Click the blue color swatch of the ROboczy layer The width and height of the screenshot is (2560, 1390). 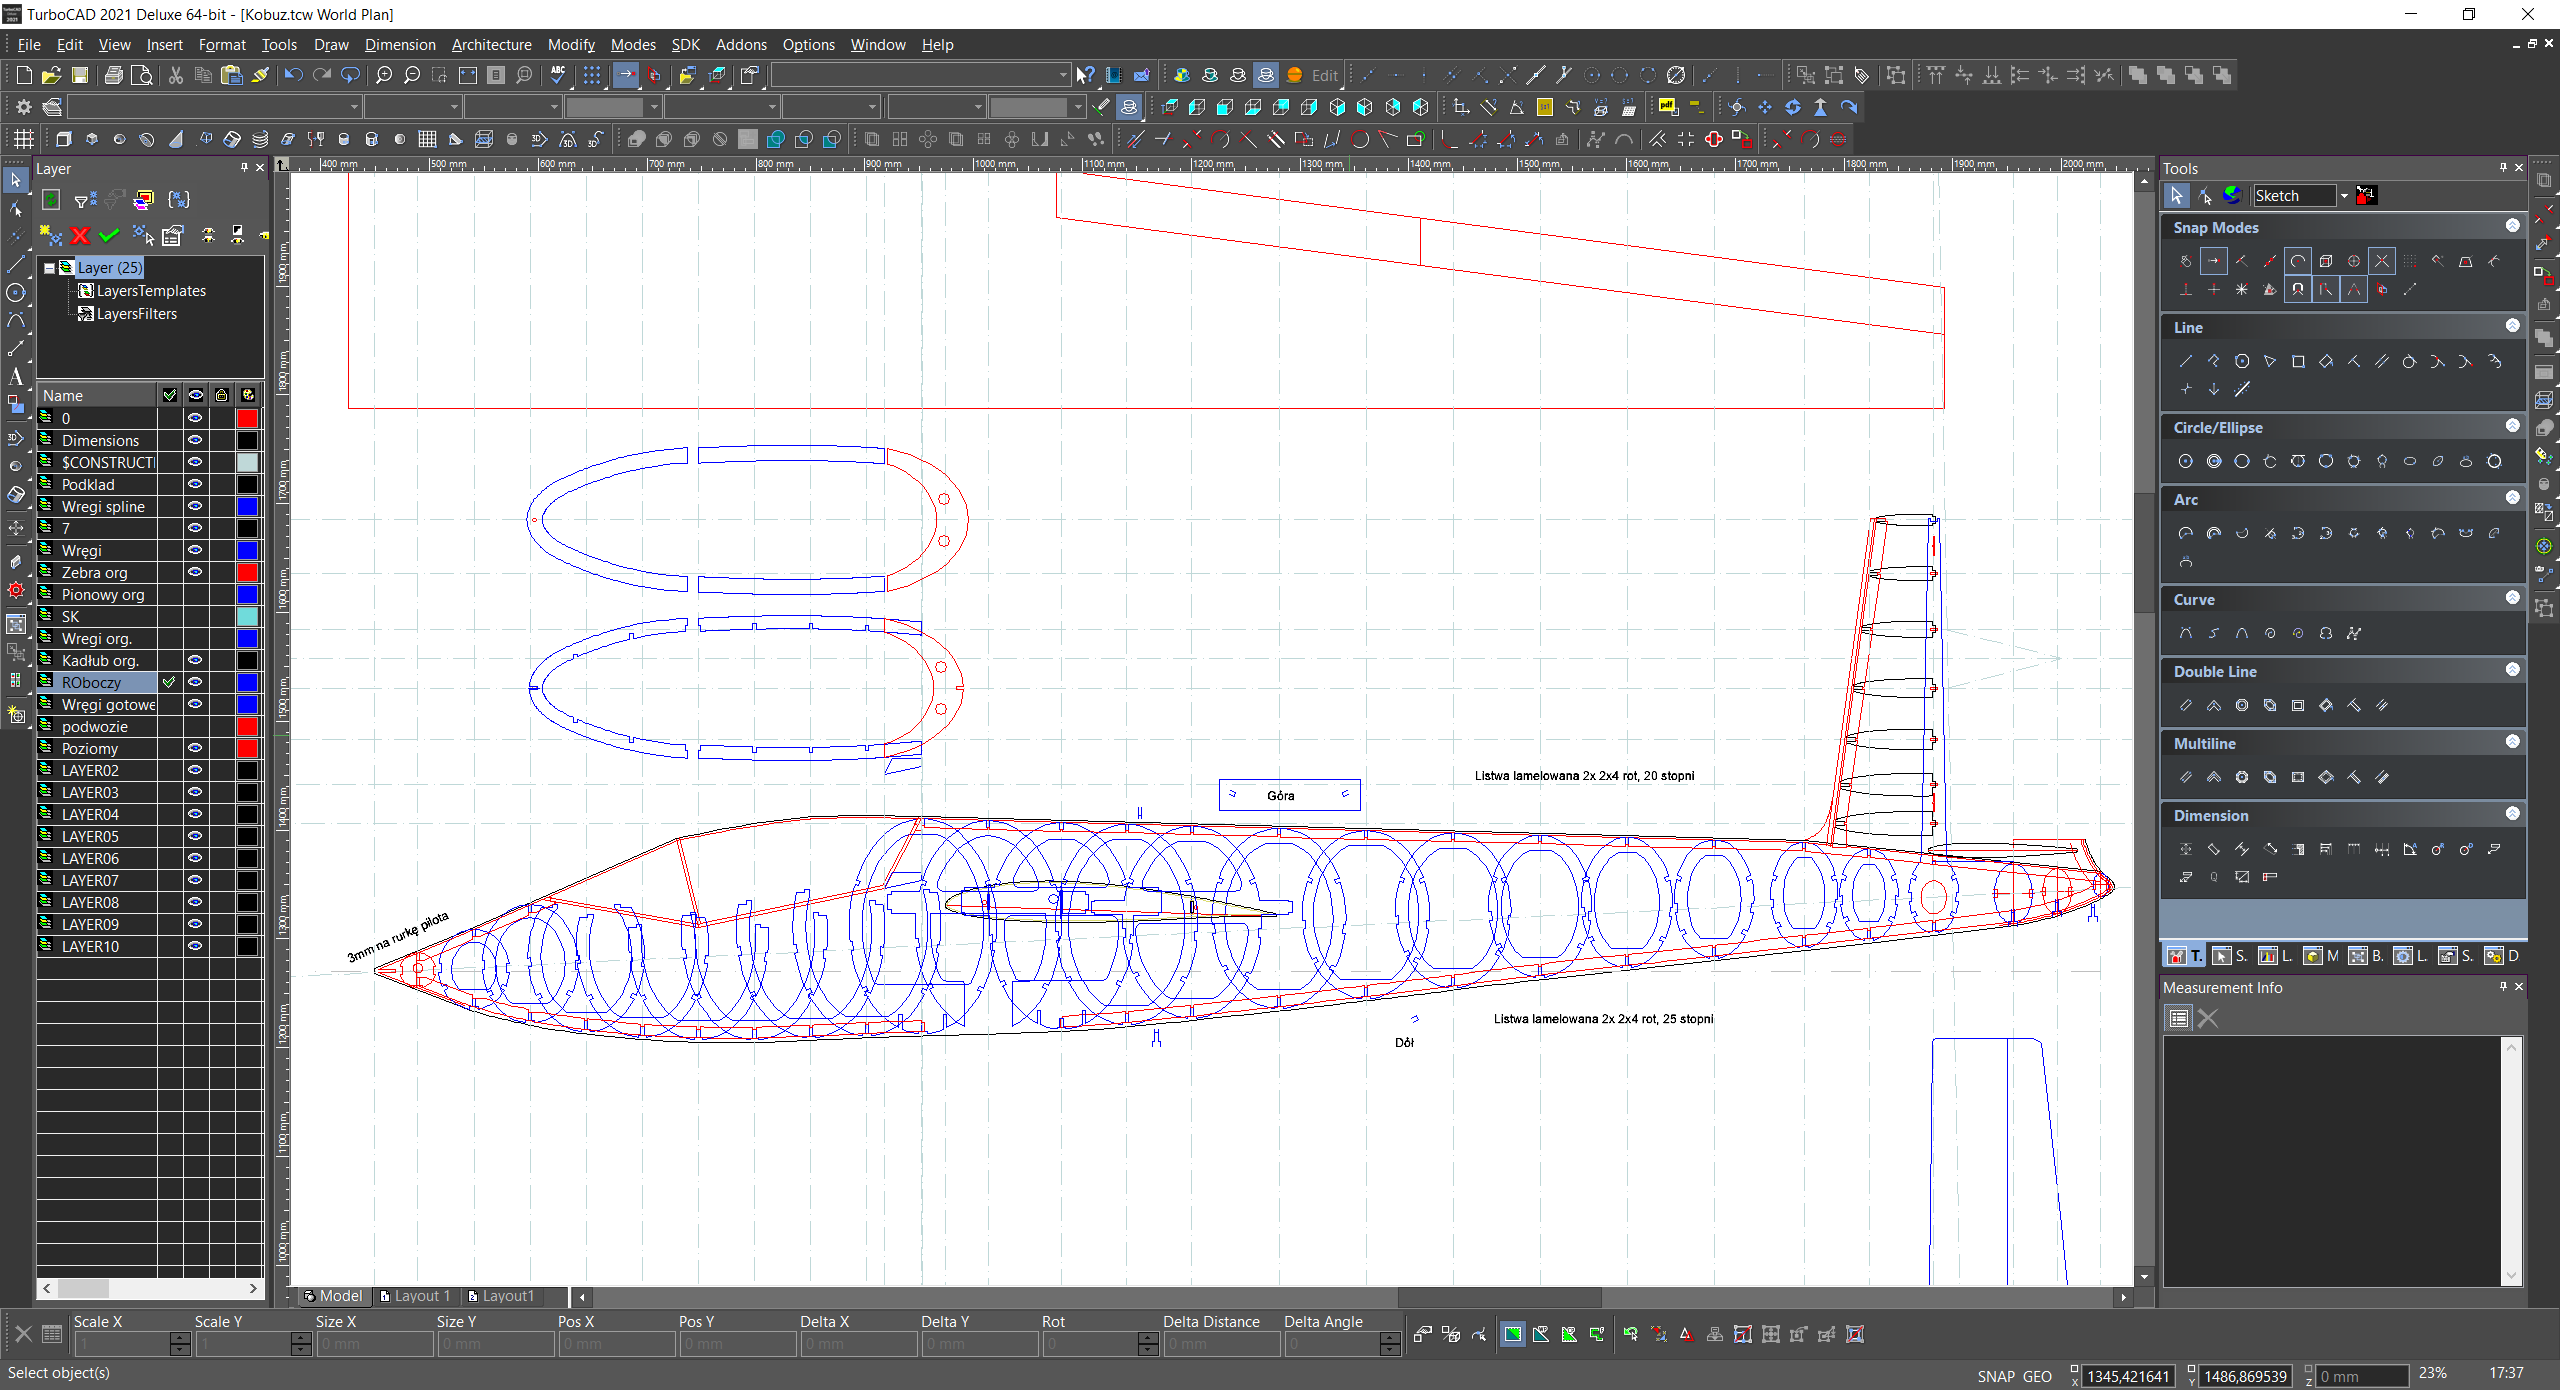[x=248, y=682]
